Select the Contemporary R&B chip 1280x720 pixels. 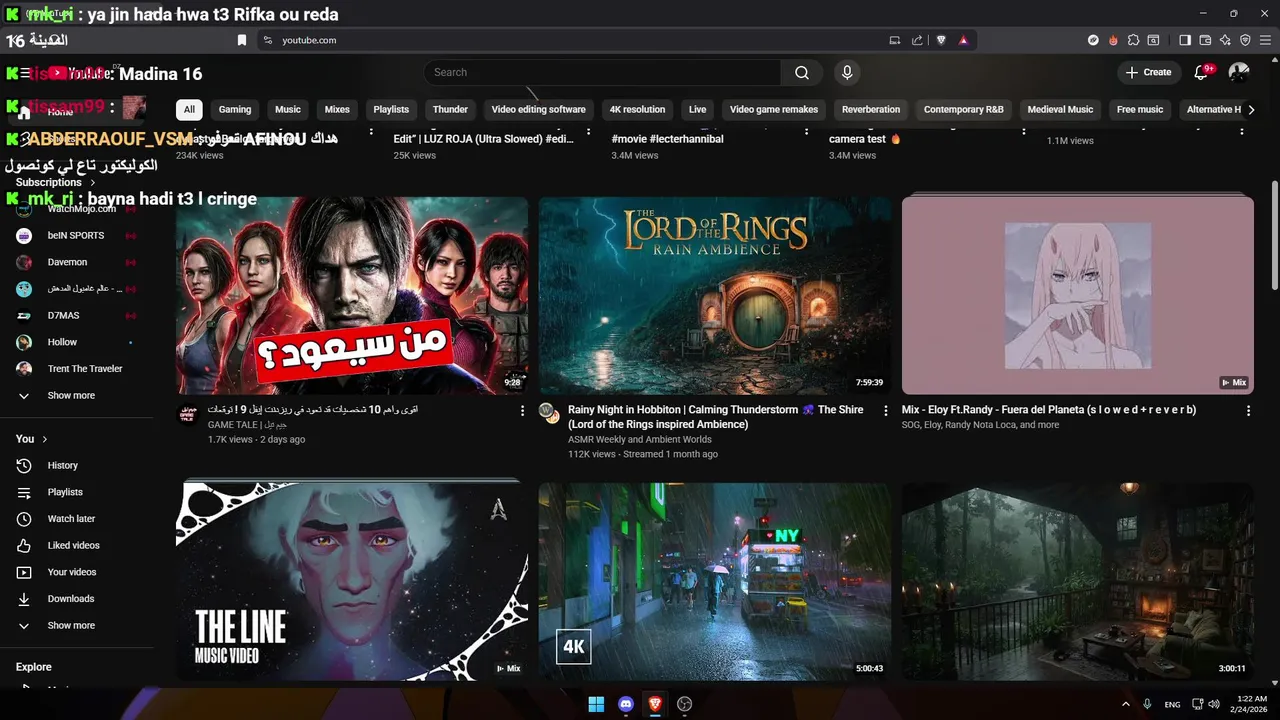point(964,109)
